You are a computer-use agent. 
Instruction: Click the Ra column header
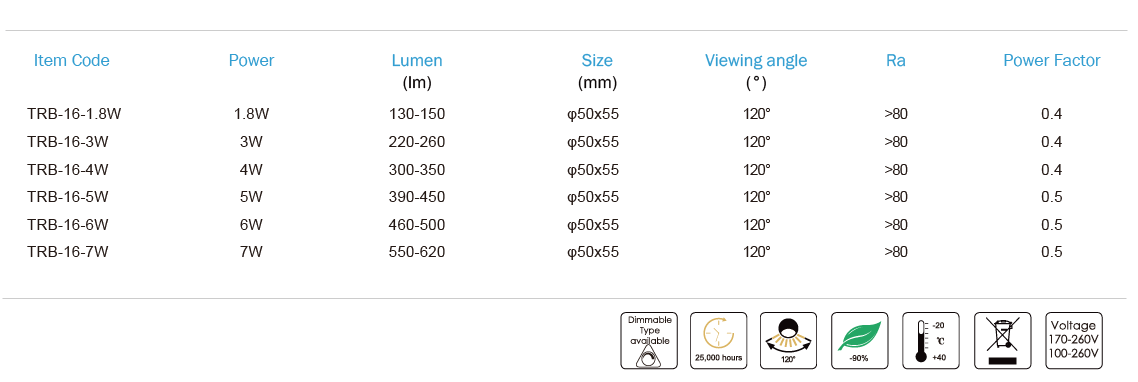[896, 60]
